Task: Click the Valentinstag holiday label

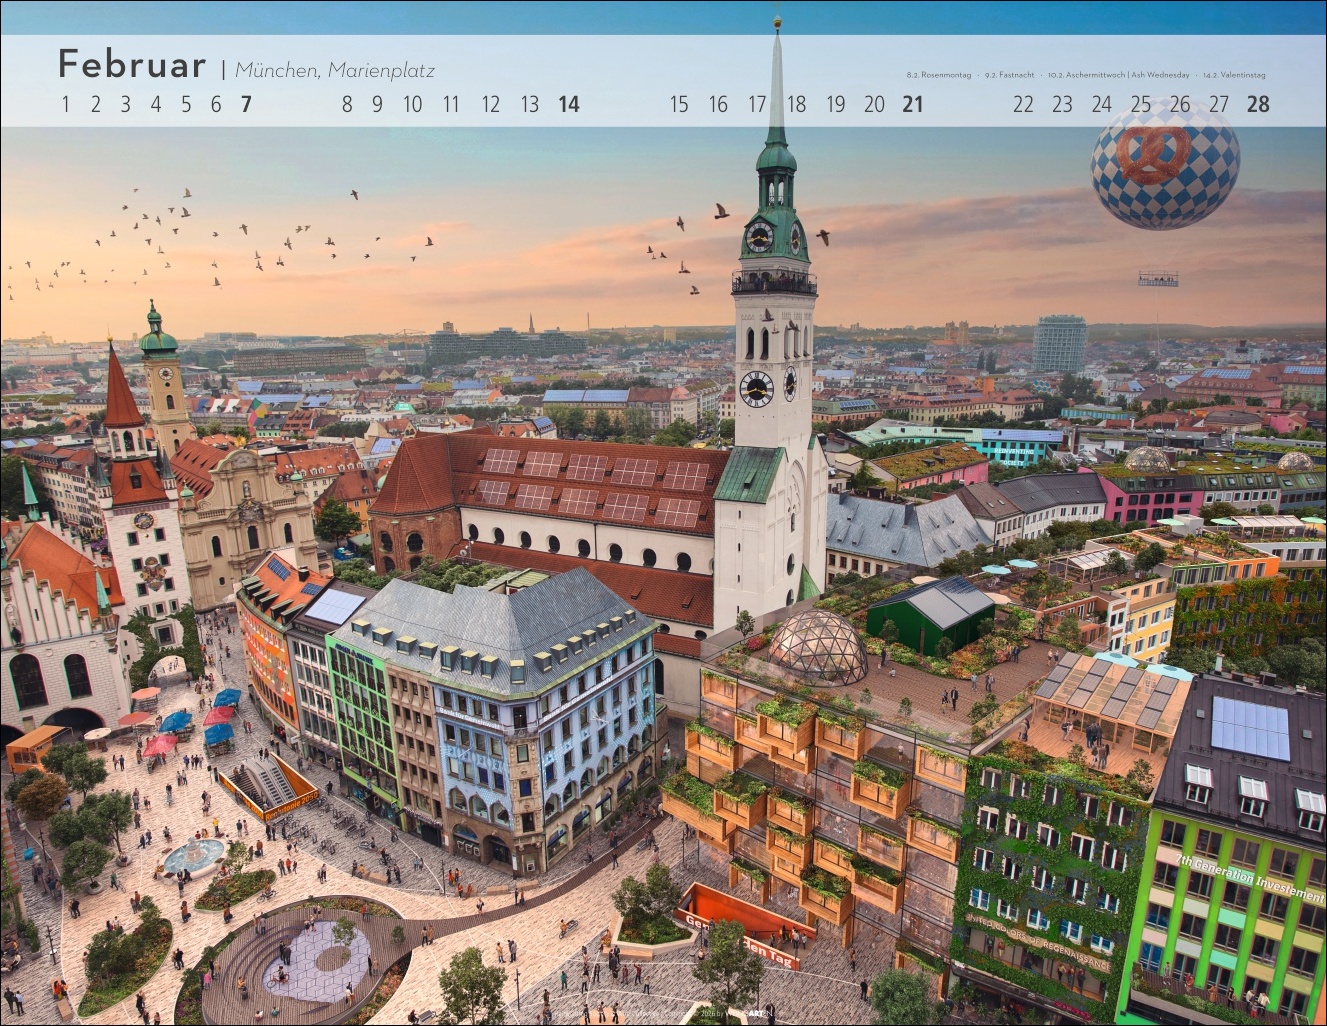Action: click(x=1234, y=75)
